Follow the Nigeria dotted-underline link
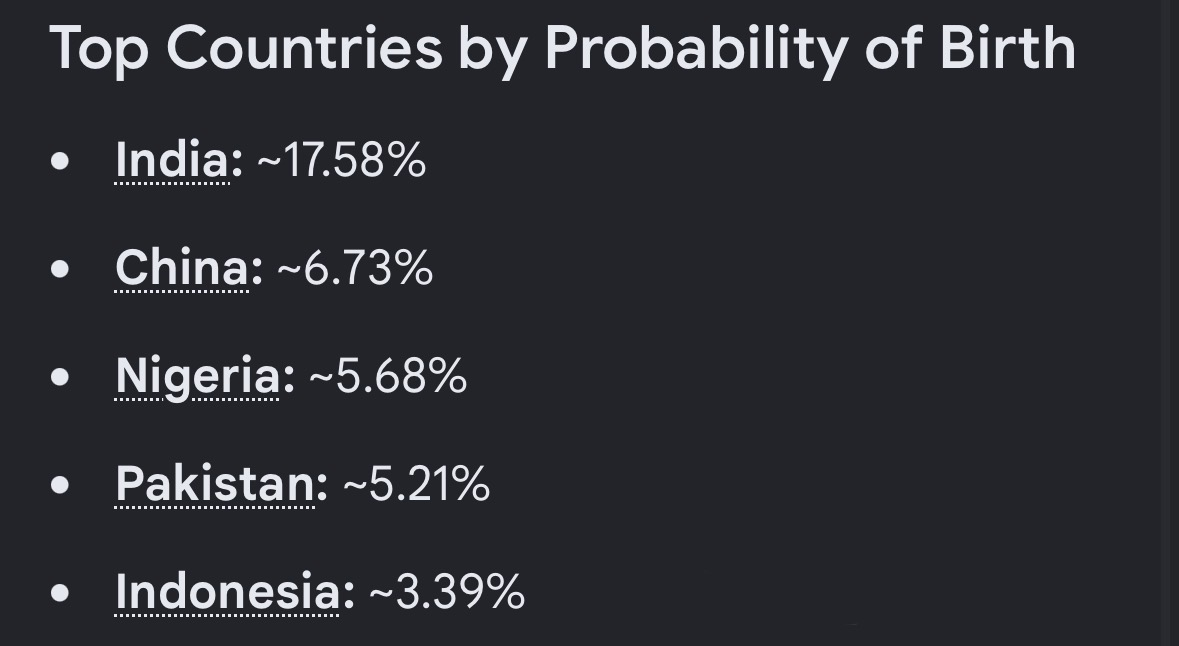The image size is (1179, 646). [197, 376]
